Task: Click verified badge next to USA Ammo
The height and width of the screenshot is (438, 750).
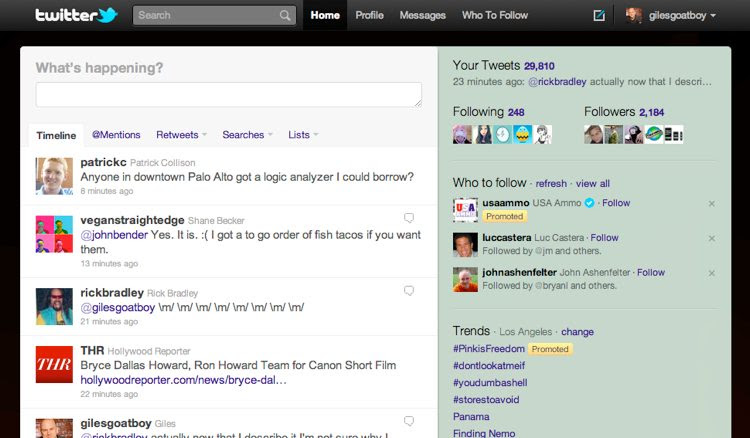Action: [589, 203]
